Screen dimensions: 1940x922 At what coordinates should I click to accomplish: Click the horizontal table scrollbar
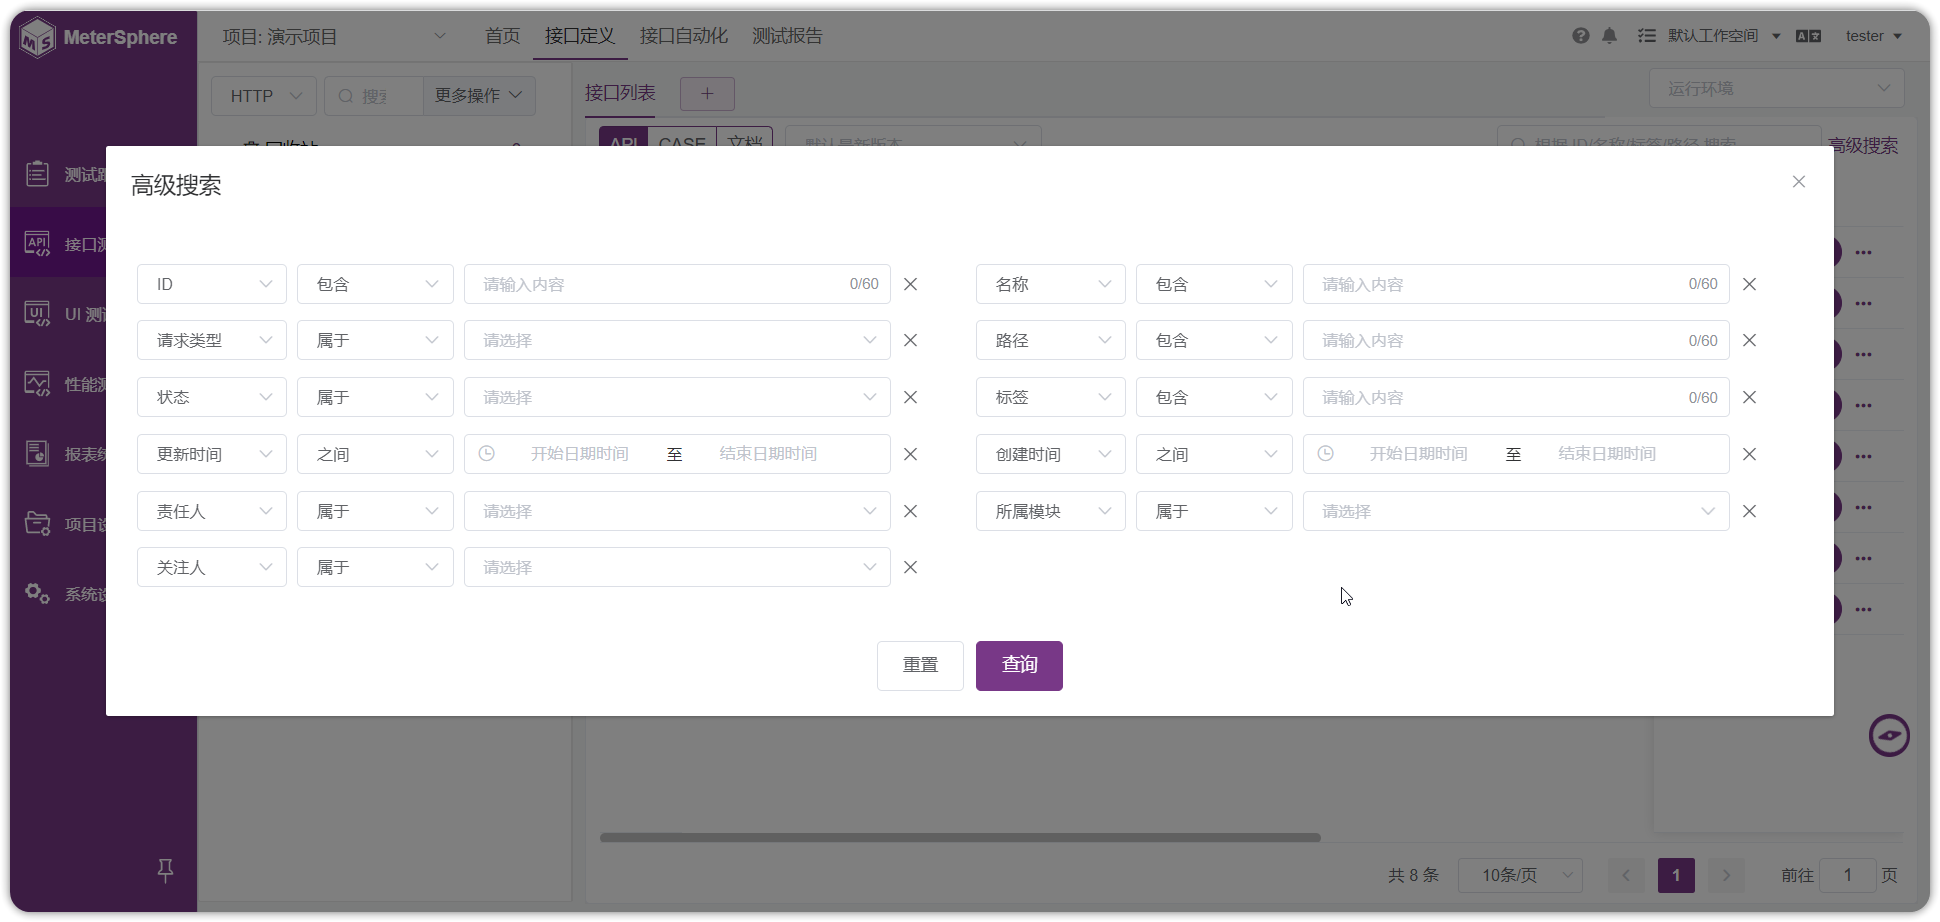960,838
